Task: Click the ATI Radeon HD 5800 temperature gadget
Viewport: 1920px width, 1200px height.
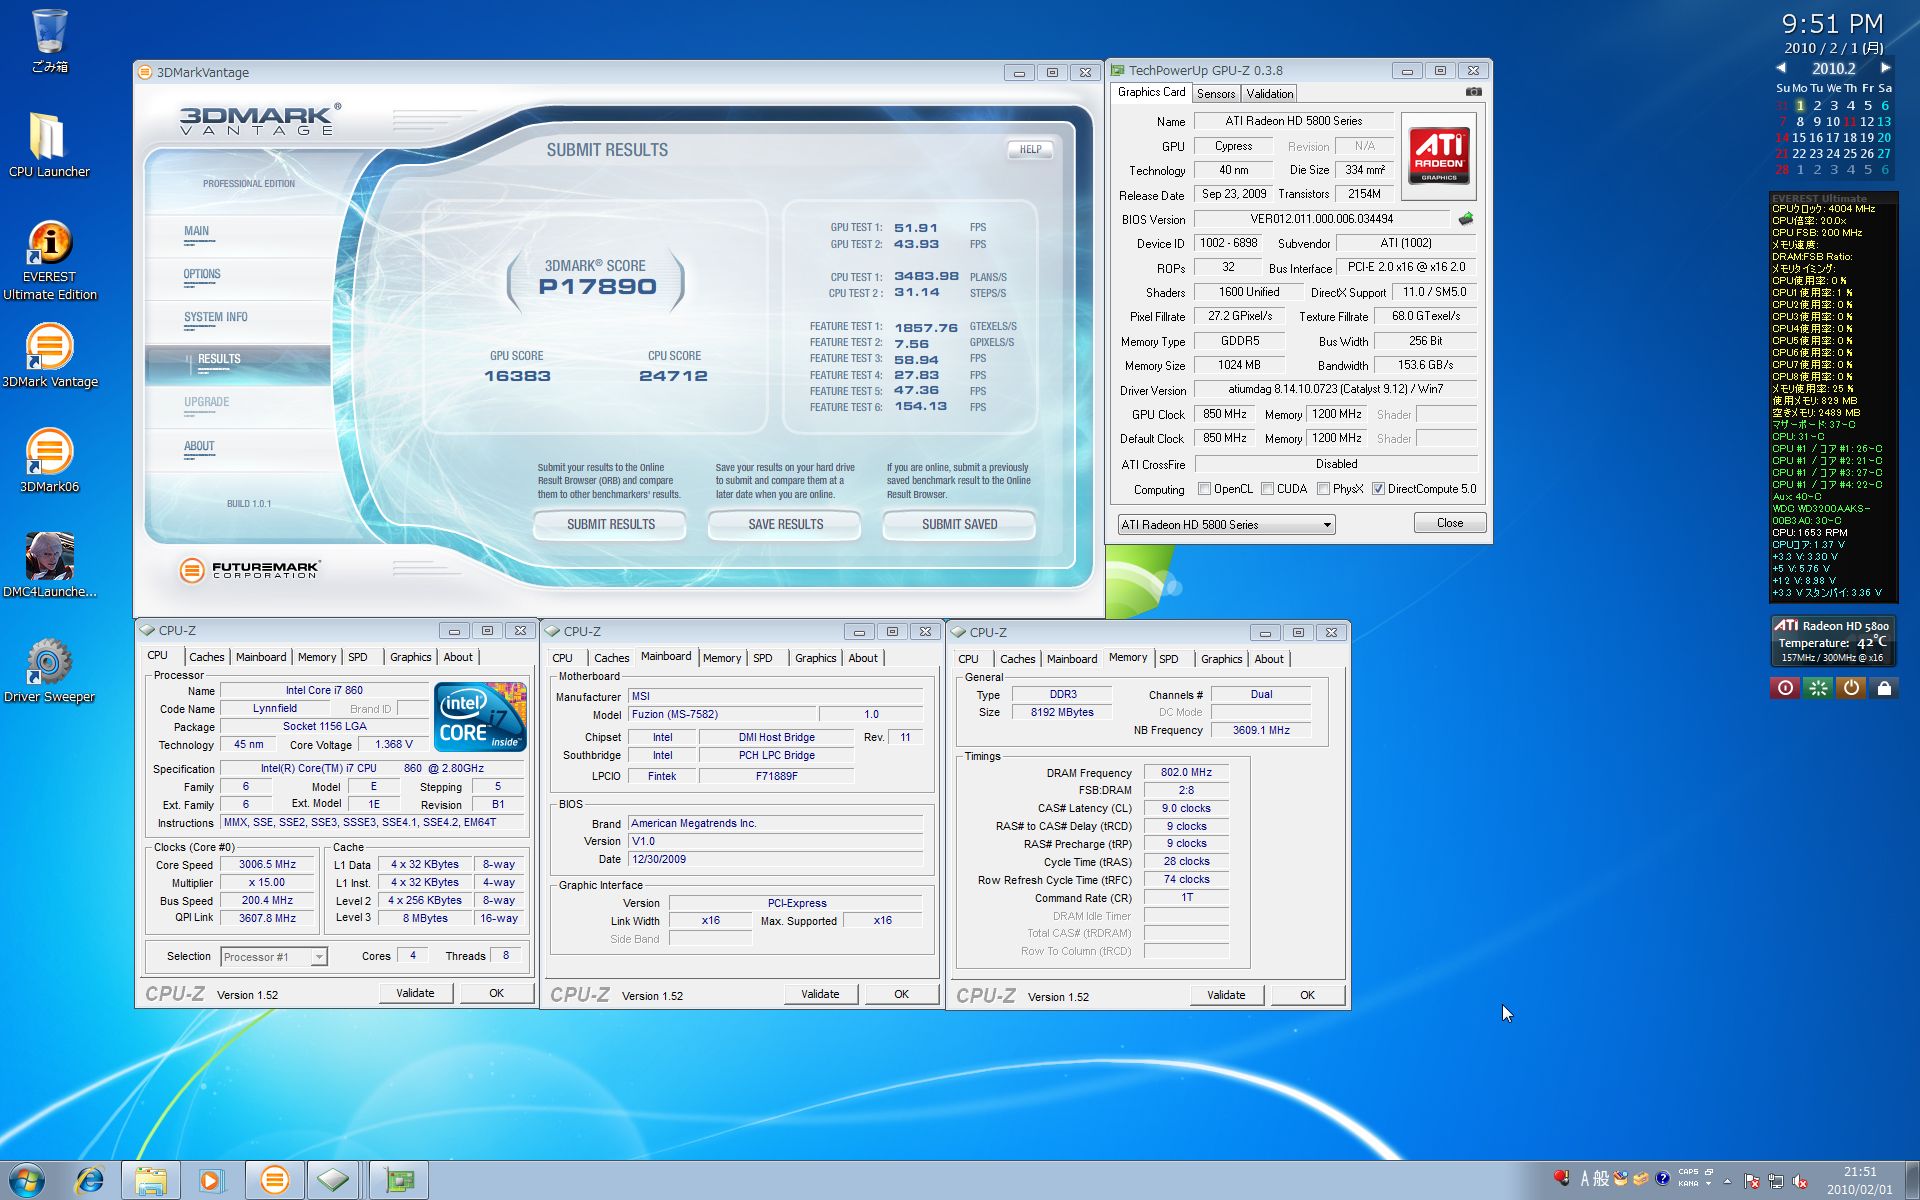Action: tap(1832, 641)
